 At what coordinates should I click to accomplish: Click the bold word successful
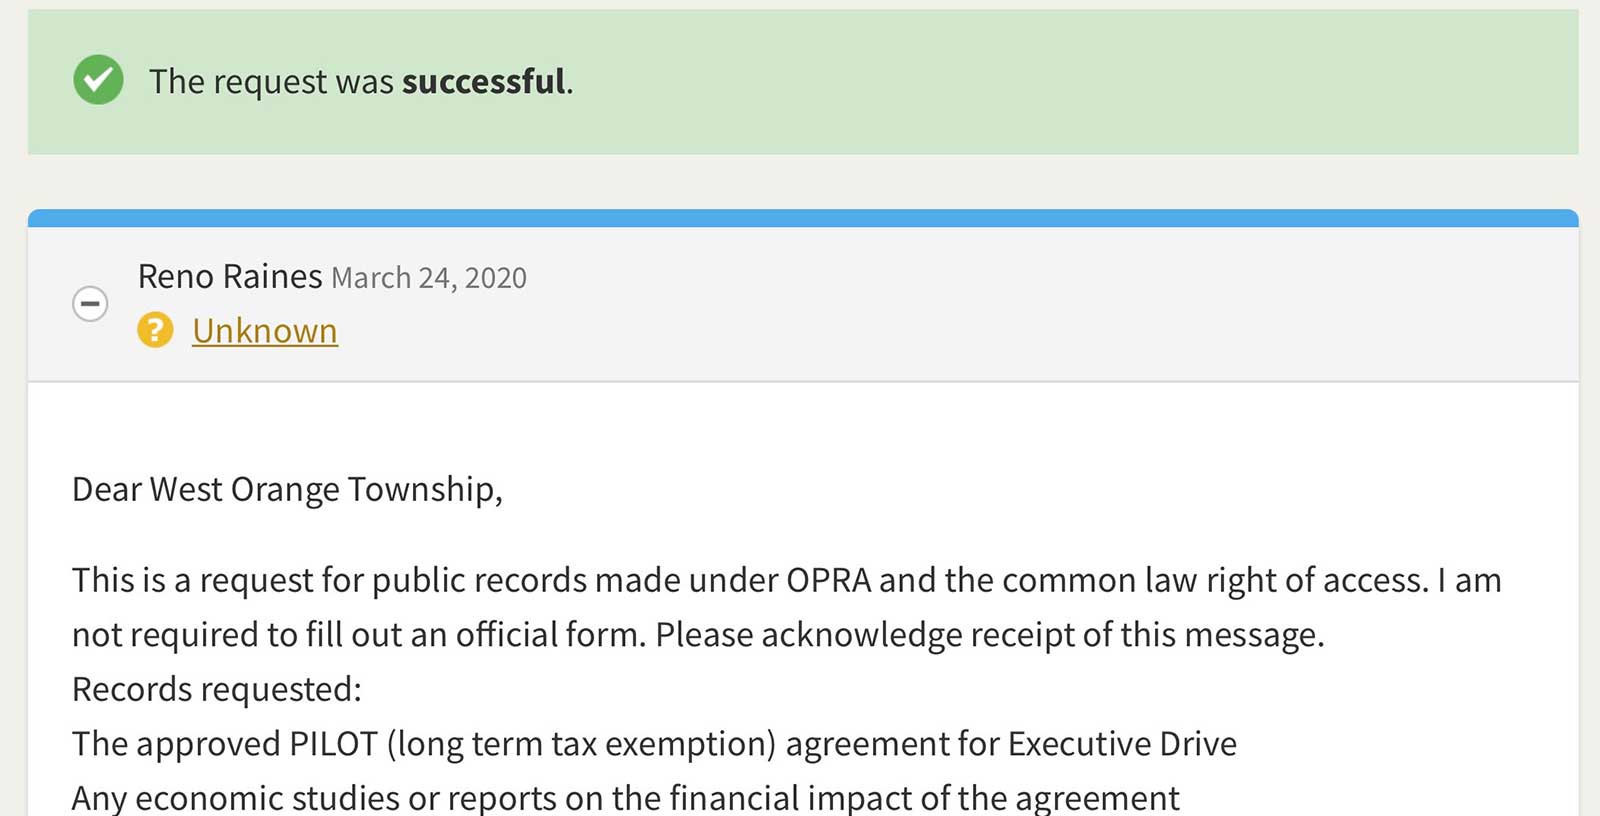pyautogui.click(x=484, y=81)
